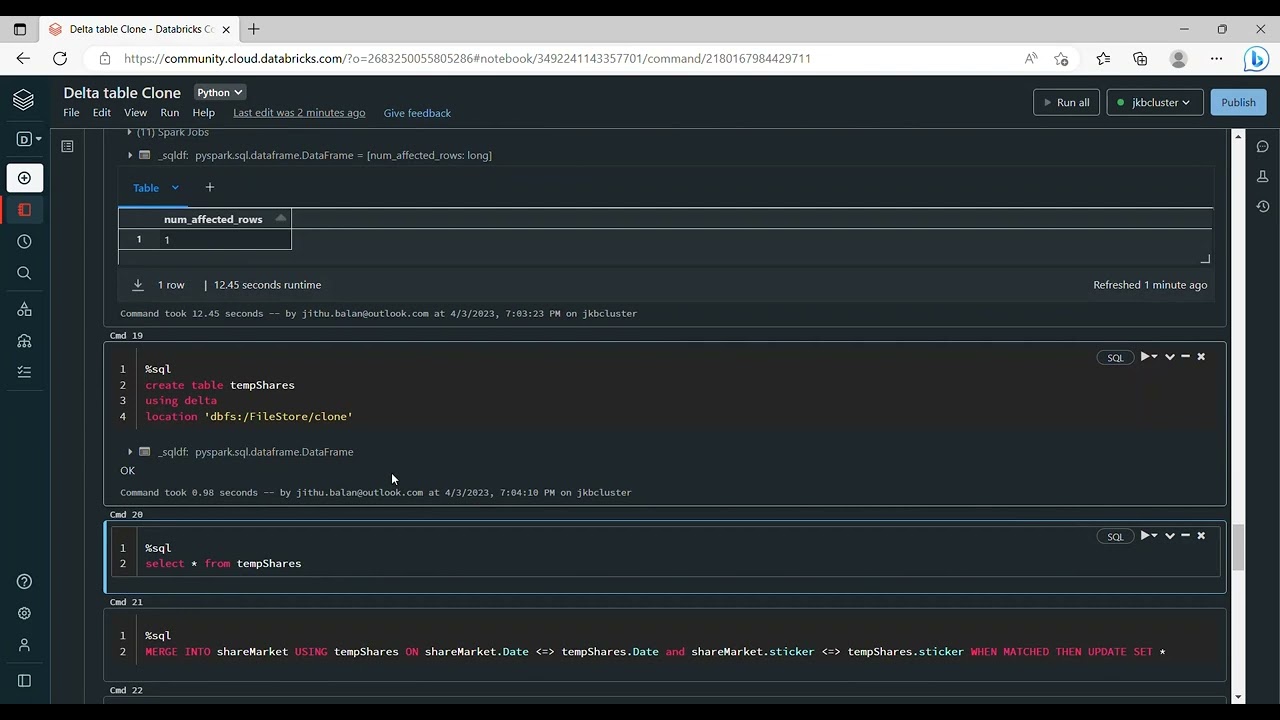The height and width of the screenshot is (720, 1280).
Task: Click the 'Refreshed 1 minute ago' text
Action: tap(1150, 285)
